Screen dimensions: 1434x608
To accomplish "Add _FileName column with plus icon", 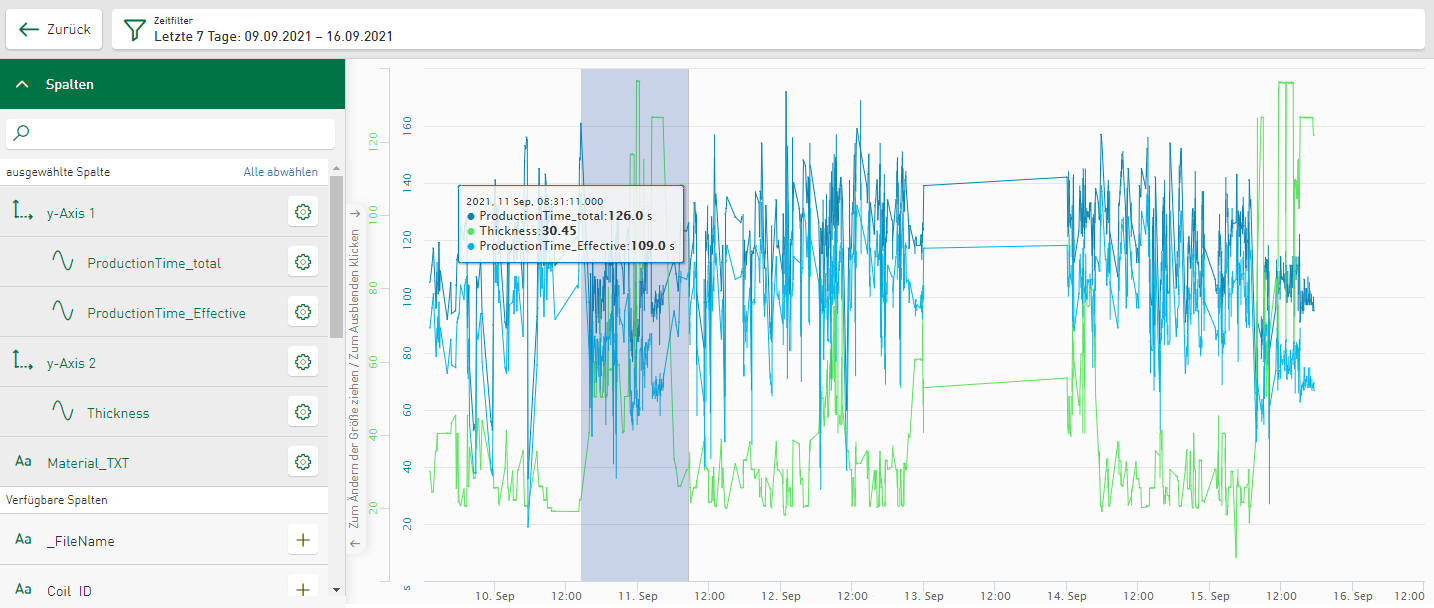I will 303,540.
